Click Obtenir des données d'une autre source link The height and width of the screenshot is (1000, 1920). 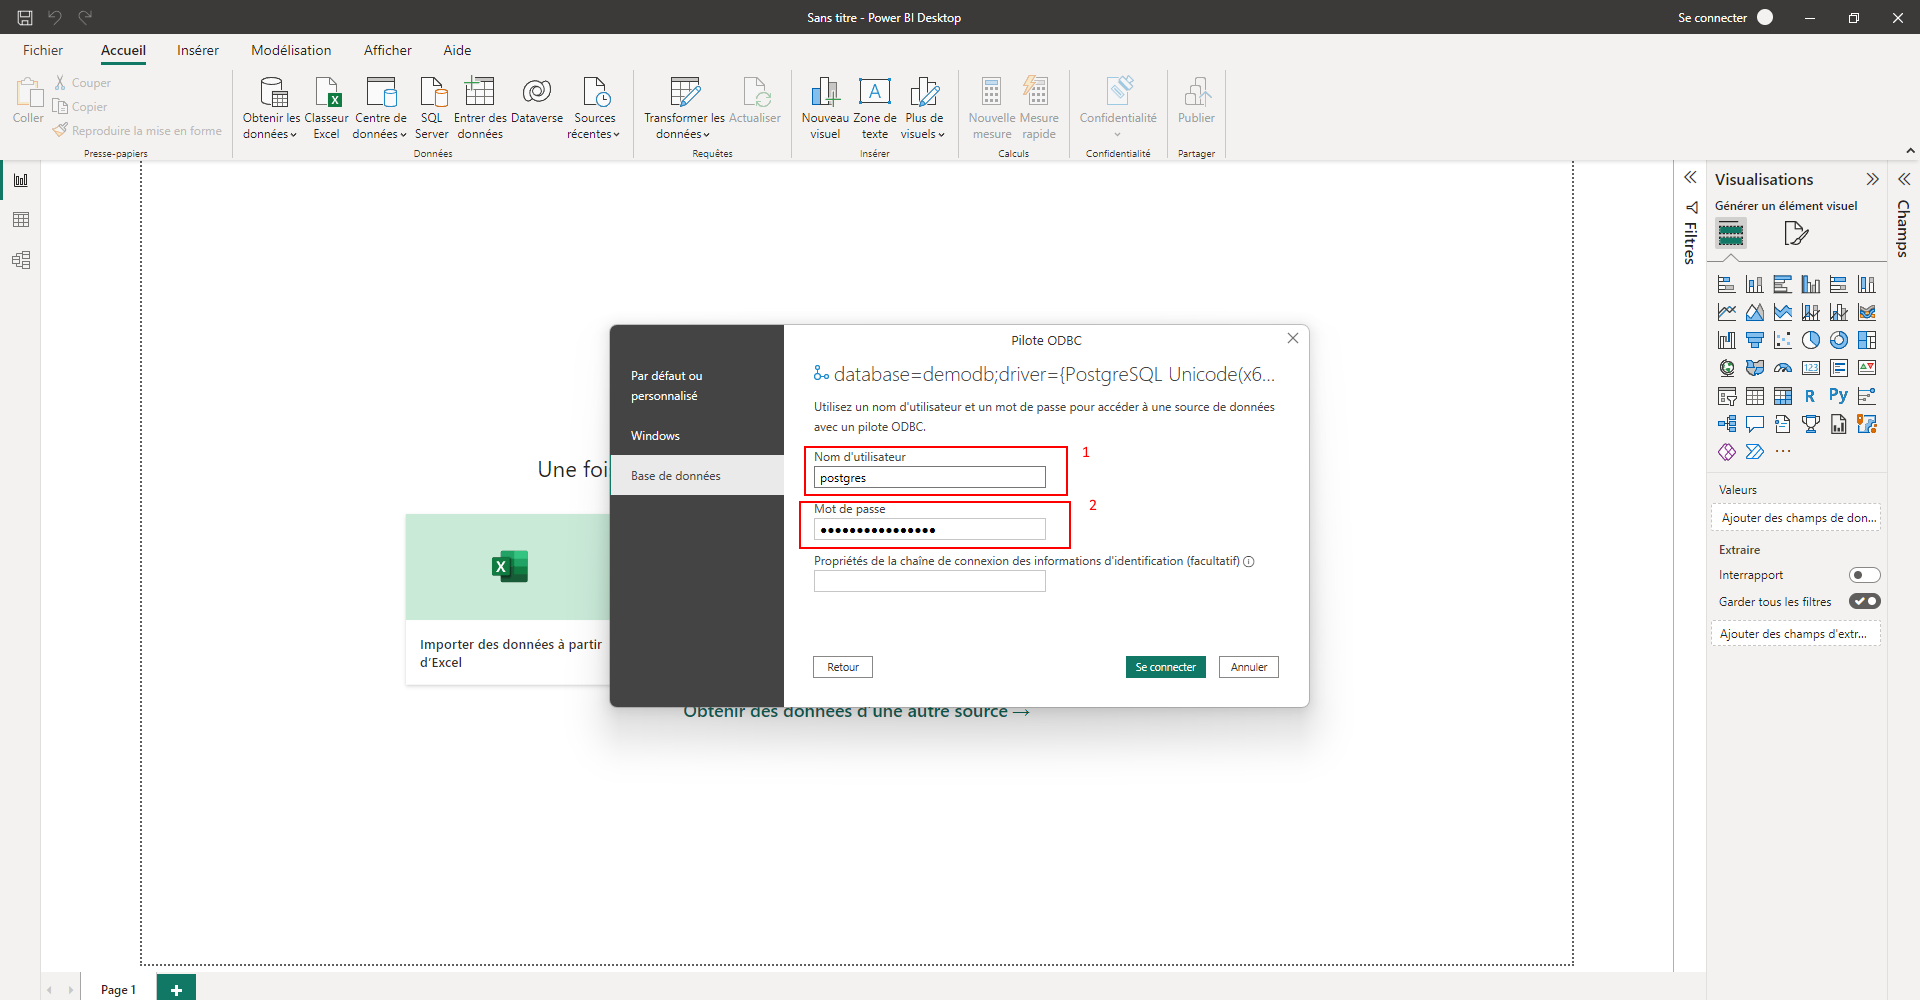pos(856,712)
